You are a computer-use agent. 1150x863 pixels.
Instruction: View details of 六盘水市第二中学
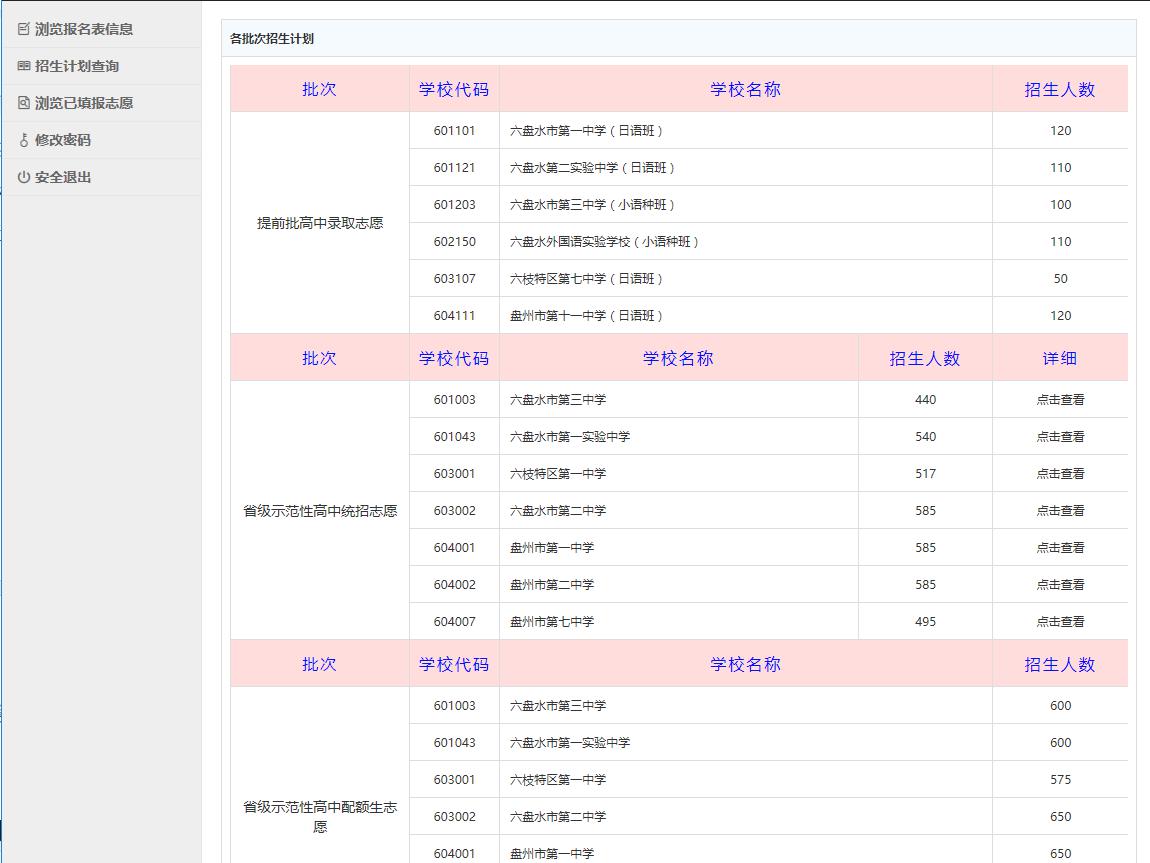pyautogui.click(x=1063, y=510)
